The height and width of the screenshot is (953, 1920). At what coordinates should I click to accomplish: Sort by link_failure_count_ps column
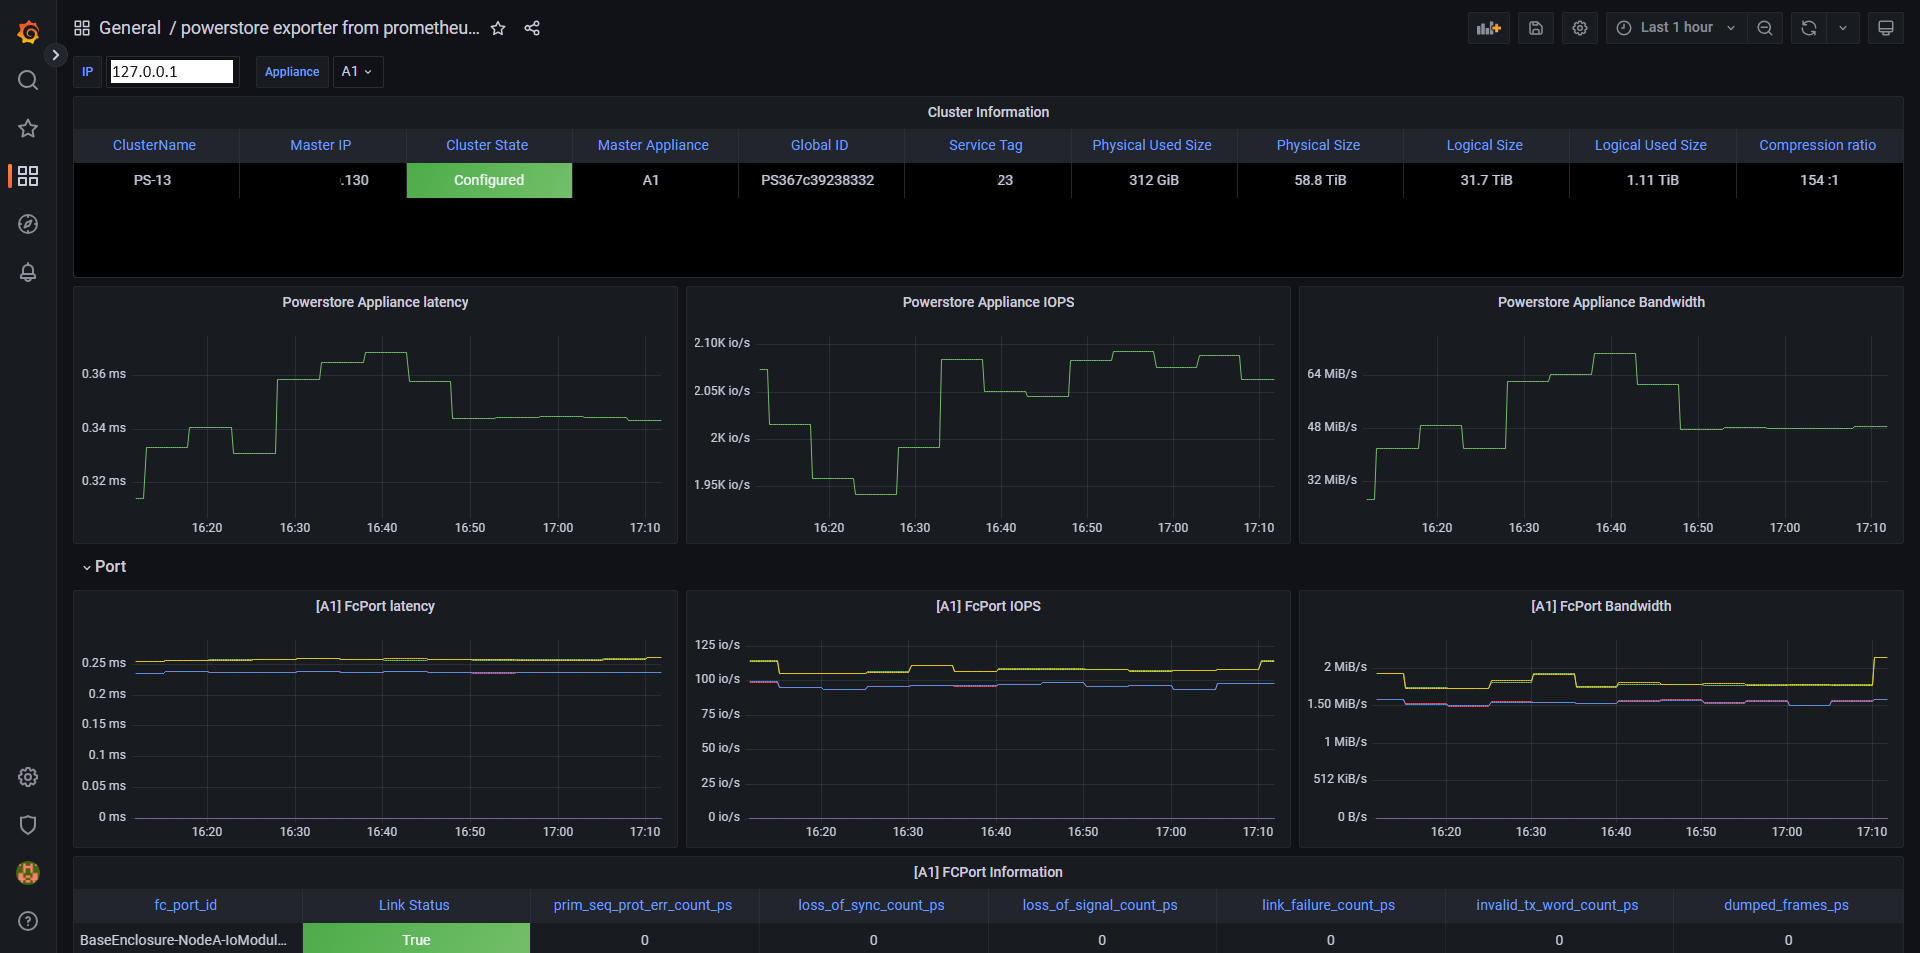pyautogui.click(x=1328, y=905)
